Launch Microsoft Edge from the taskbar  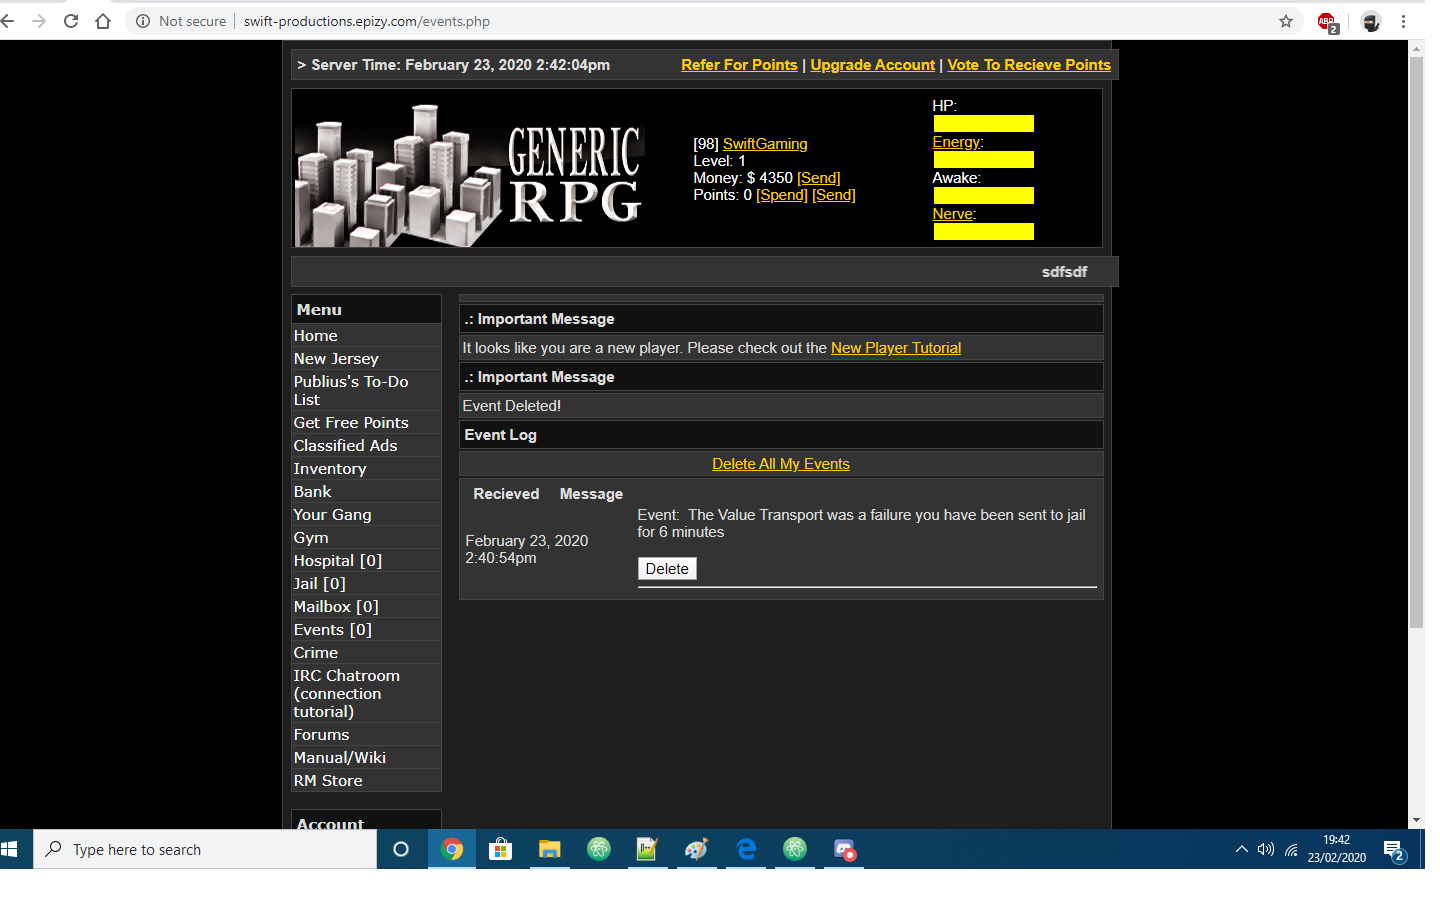746,849
